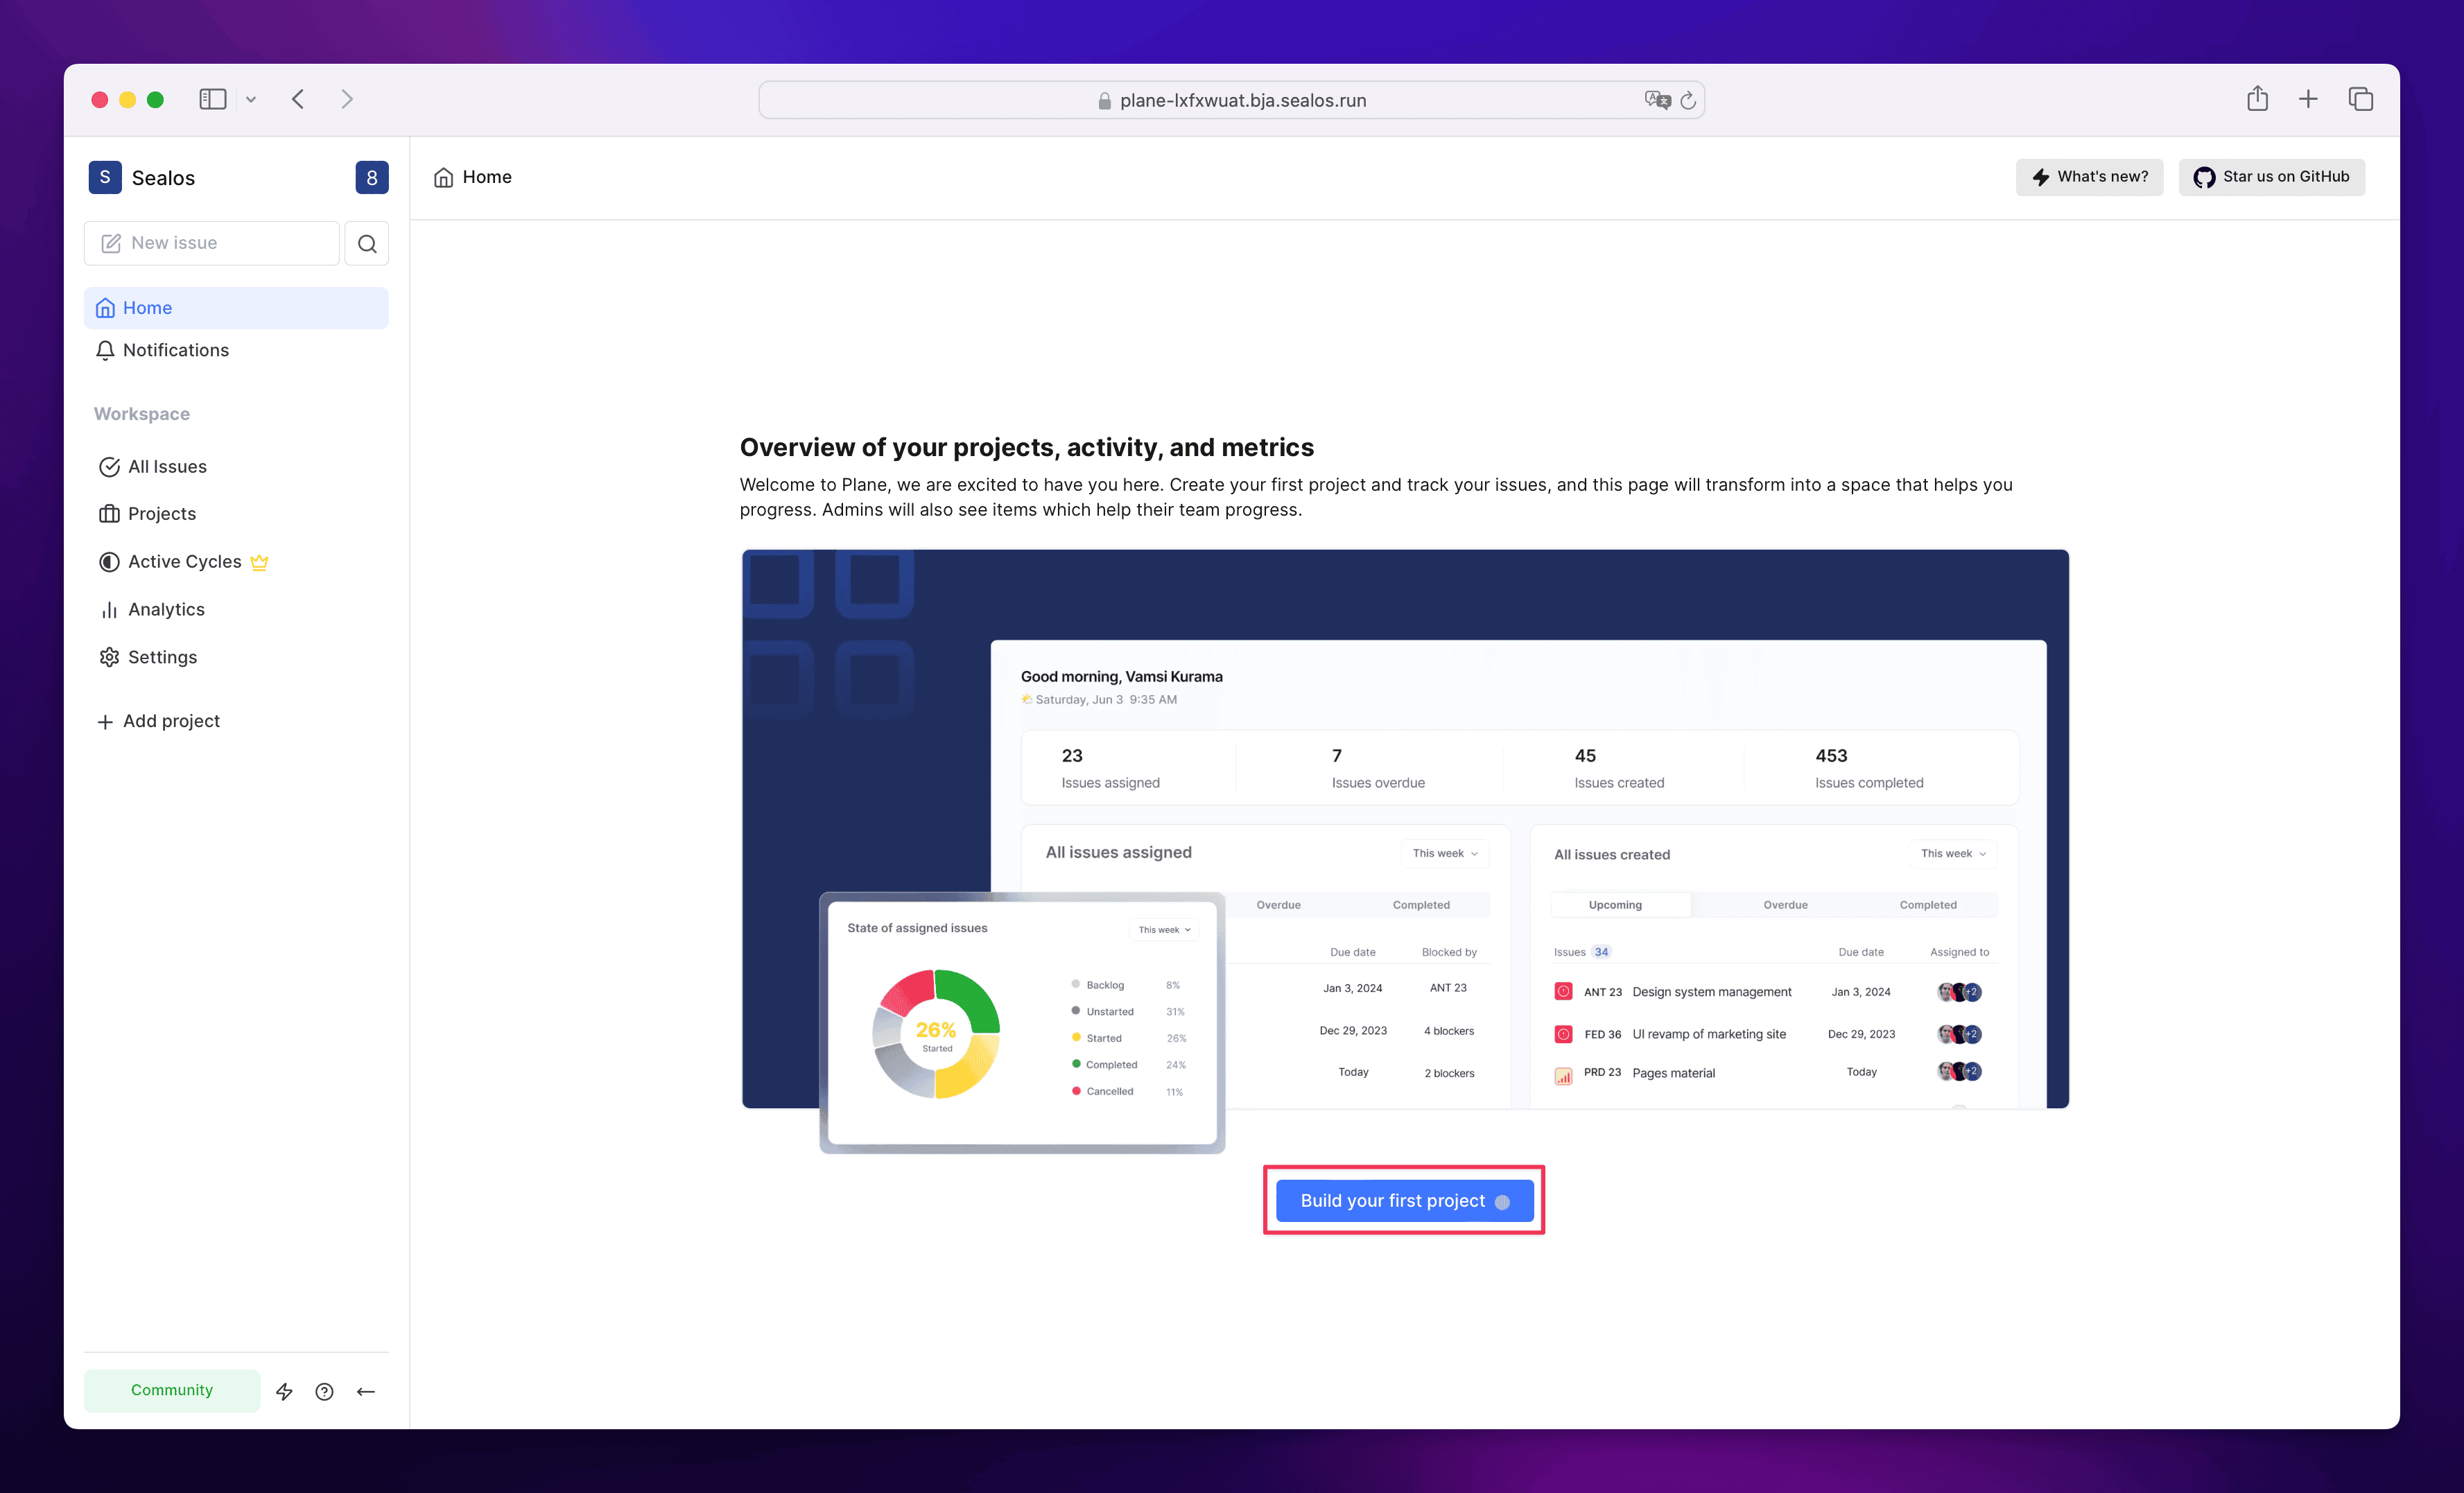
Task: Collapse sidebar using left arrow icon
Action: tap(366, 1391)
